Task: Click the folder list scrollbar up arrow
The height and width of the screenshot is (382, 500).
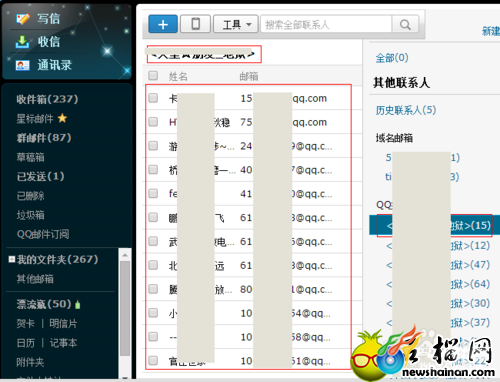Action: (125, 255)
